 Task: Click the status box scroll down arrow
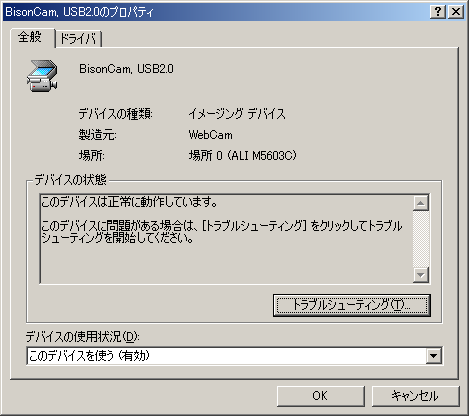pyautogui.click(x=420, y=275)
